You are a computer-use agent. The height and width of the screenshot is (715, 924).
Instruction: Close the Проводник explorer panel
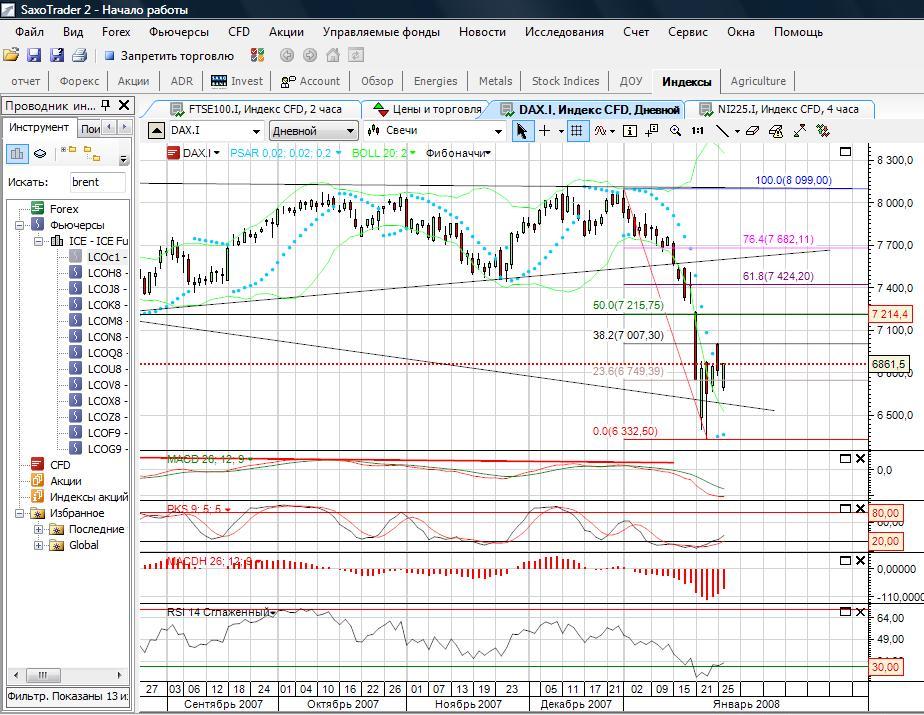124,106
